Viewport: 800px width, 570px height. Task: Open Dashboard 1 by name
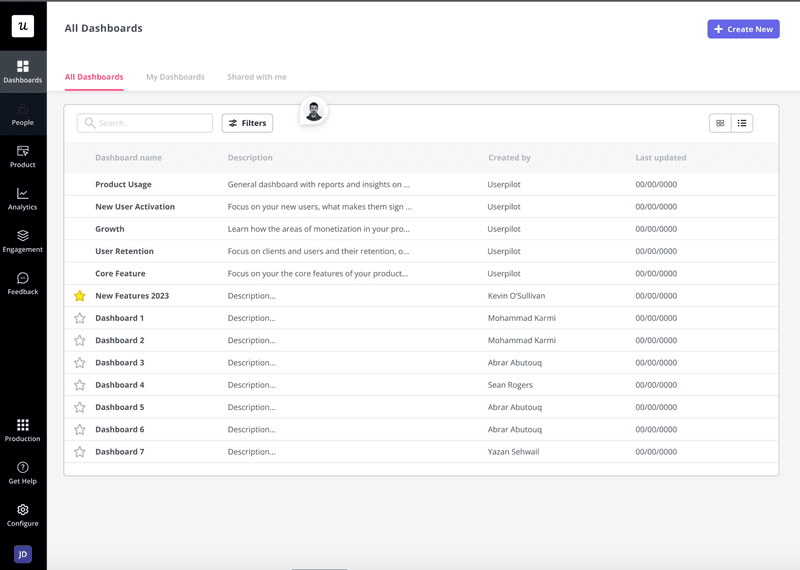click(x=119, y=318)
